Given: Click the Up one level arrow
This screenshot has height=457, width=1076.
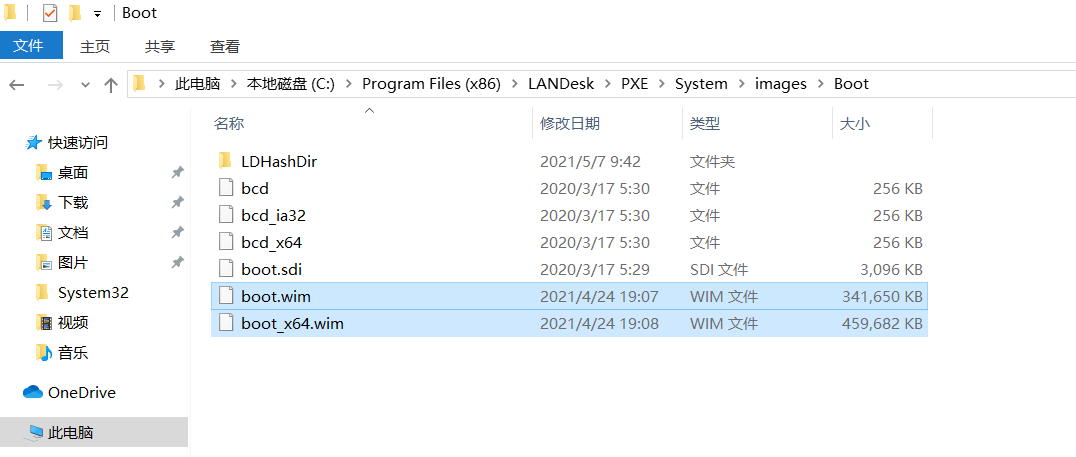Looking at the screenshot, I should click(111, 85).
